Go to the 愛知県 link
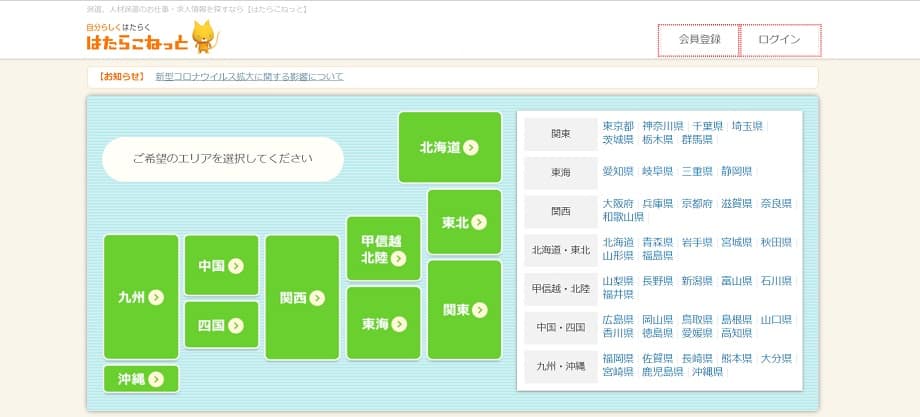Screen dimensions: 920x417 (x=618, y=171)
